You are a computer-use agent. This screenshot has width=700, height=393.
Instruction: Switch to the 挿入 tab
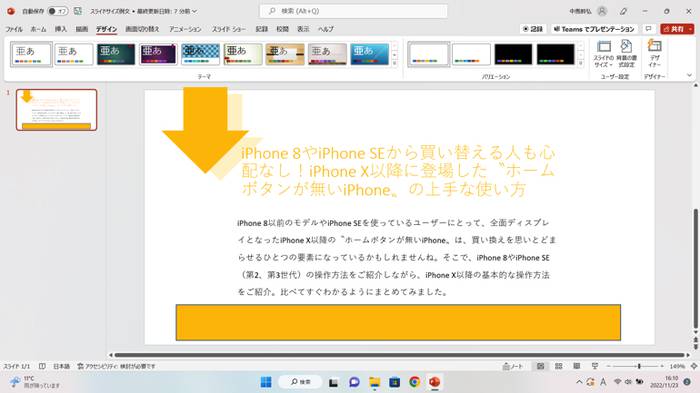61,29
